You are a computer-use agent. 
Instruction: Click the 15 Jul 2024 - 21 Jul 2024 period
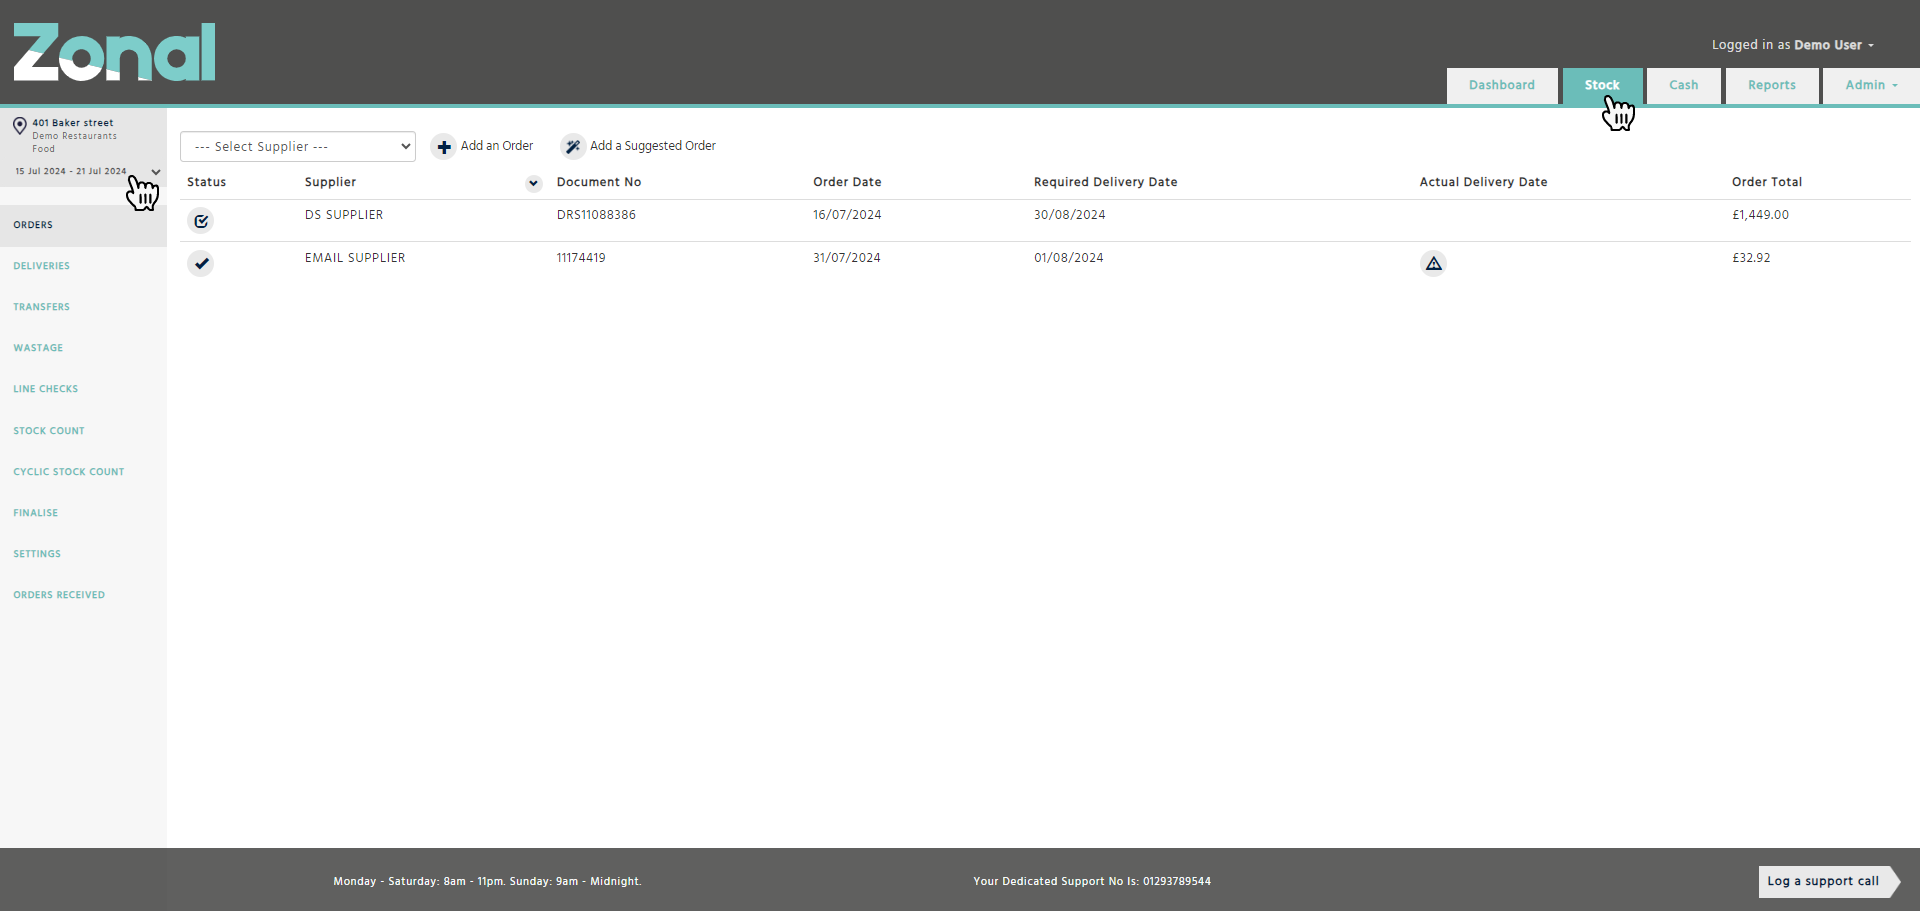[x=71, y=171]
